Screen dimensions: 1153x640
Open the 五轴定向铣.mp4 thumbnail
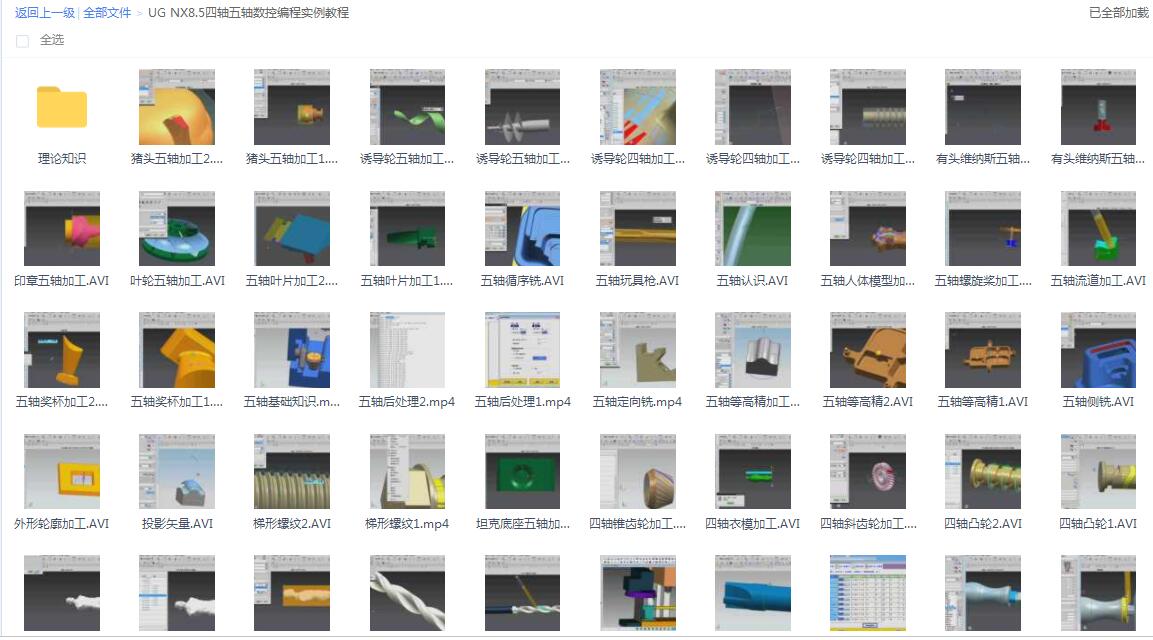click(x=638, y=349)
